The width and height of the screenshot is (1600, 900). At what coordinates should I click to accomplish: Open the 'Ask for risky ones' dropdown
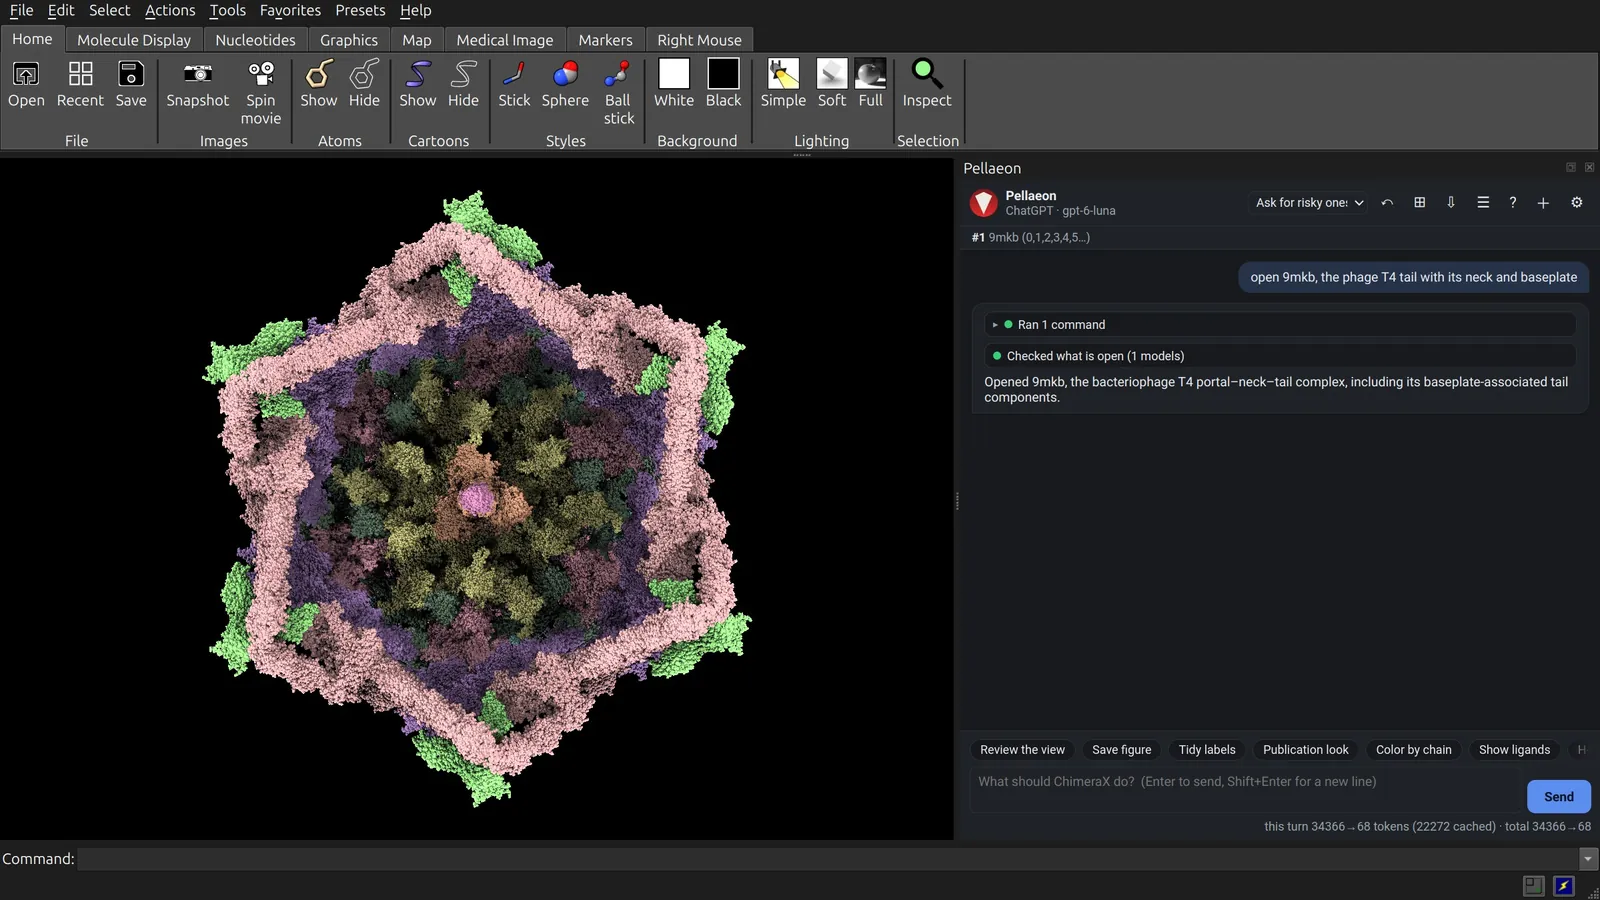click(1309, 202)
